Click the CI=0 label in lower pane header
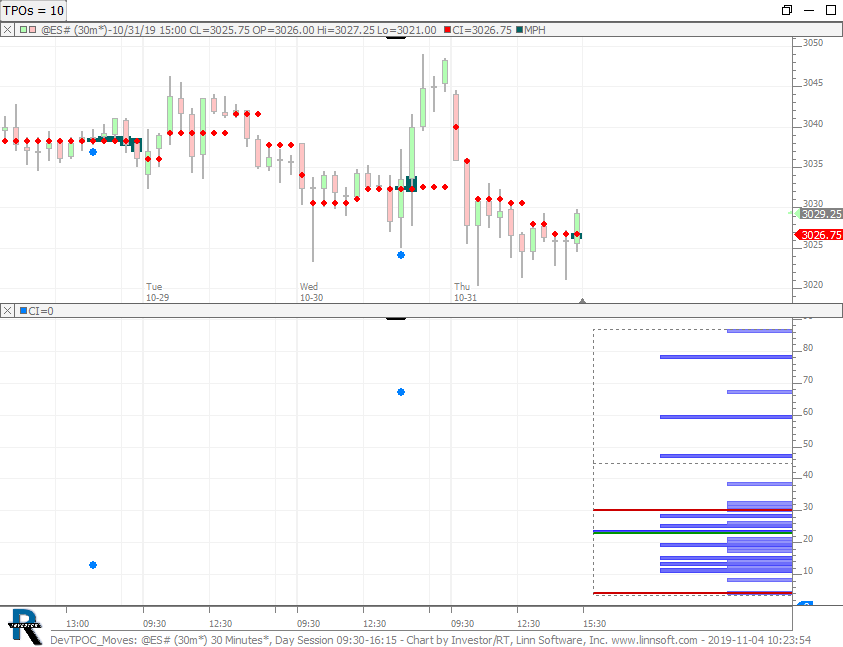 point(41,311)
